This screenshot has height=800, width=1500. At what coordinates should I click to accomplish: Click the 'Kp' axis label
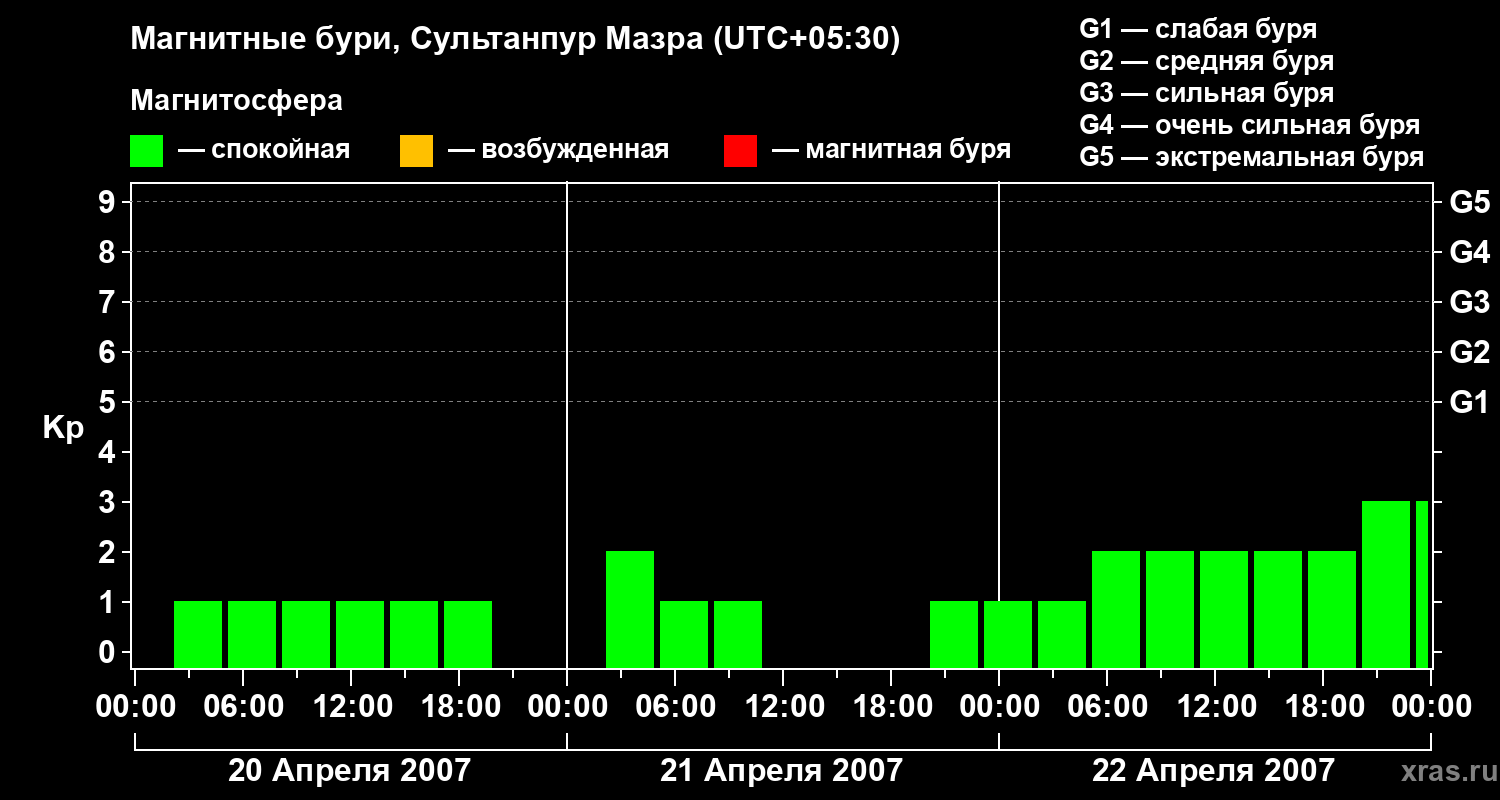63,428
